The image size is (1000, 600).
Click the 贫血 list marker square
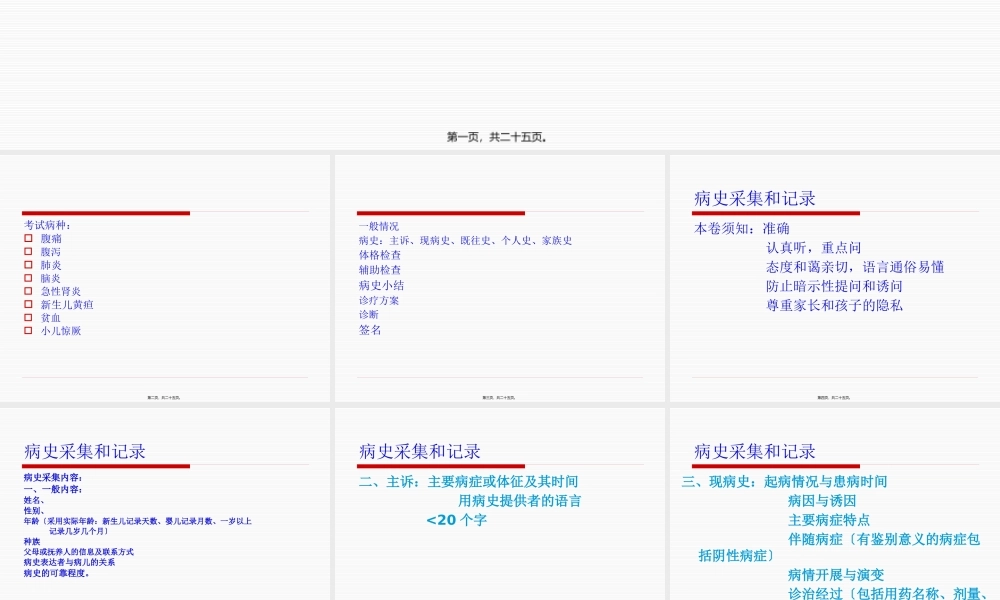(x=27, y=317)
